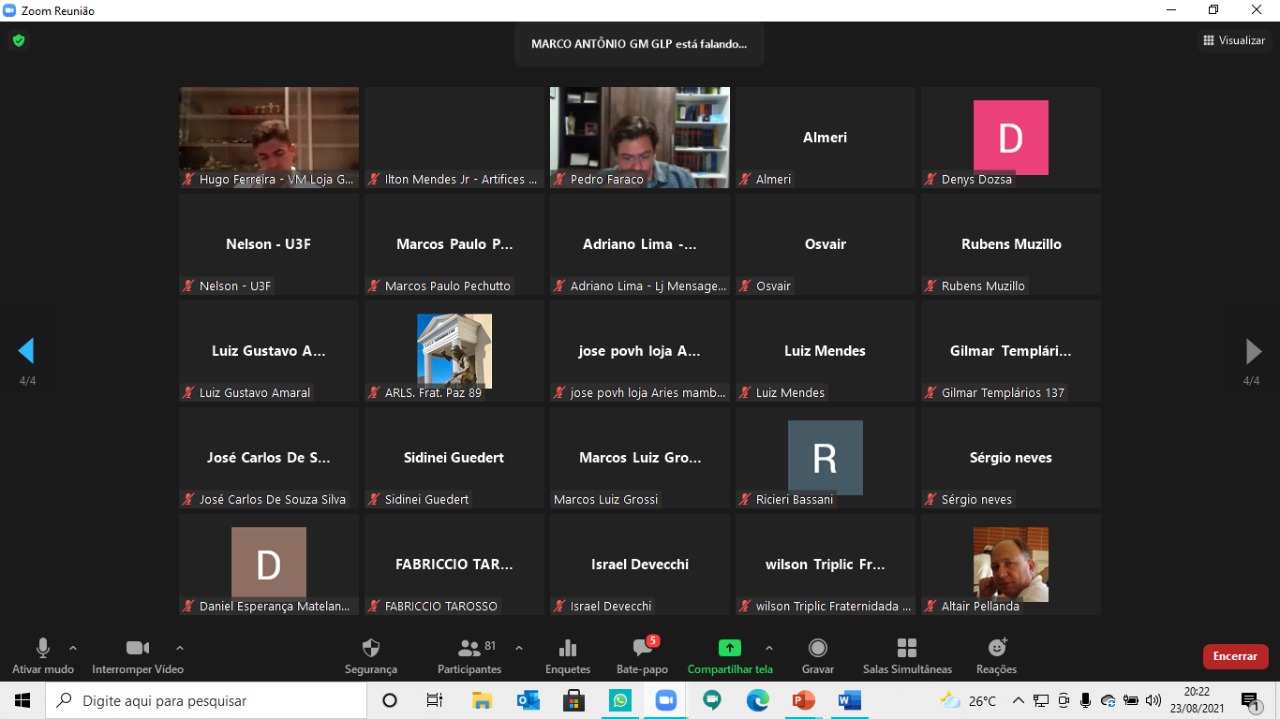Open the Visualizar view menu
The height and width of the screenshot is (719, 1280).
pos(1234,41)
